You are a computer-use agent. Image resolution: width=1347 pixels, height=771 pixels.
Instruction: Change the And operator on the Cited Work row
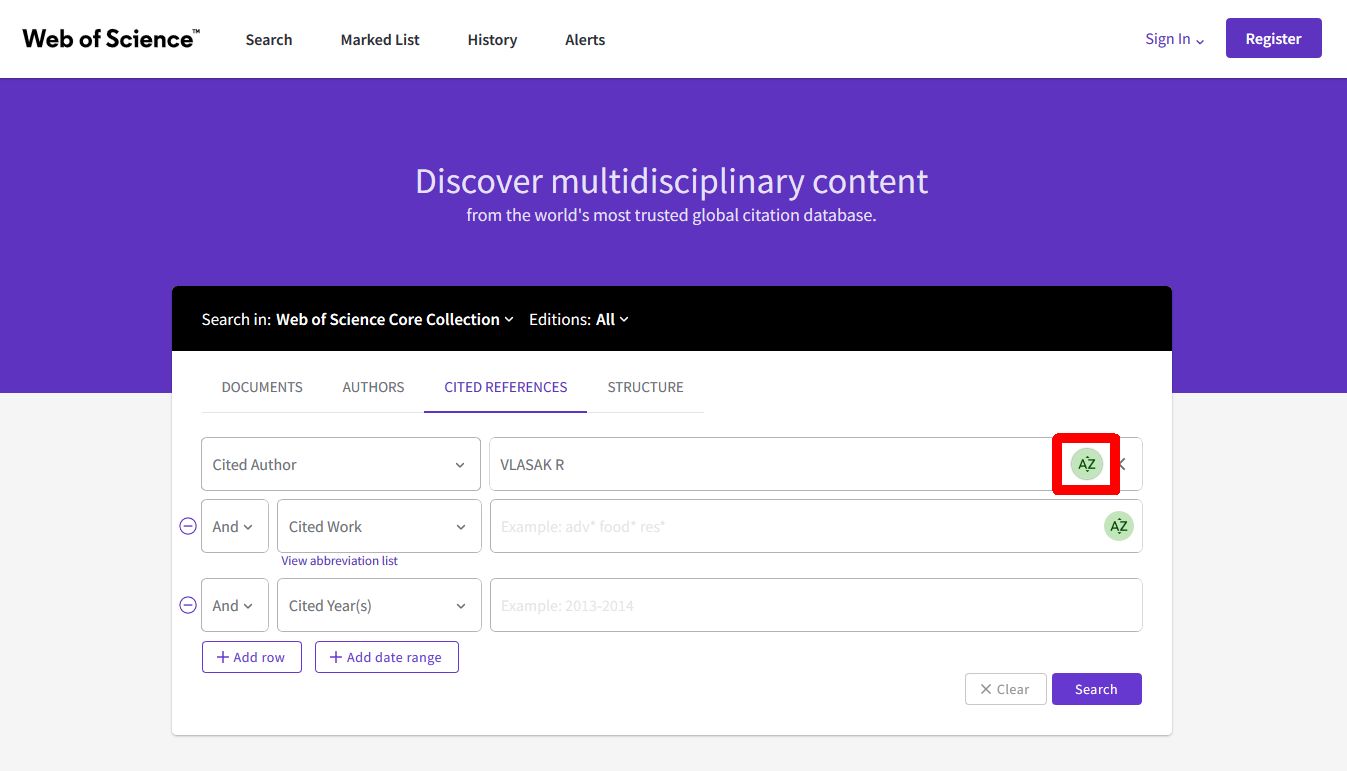point(235,526)
